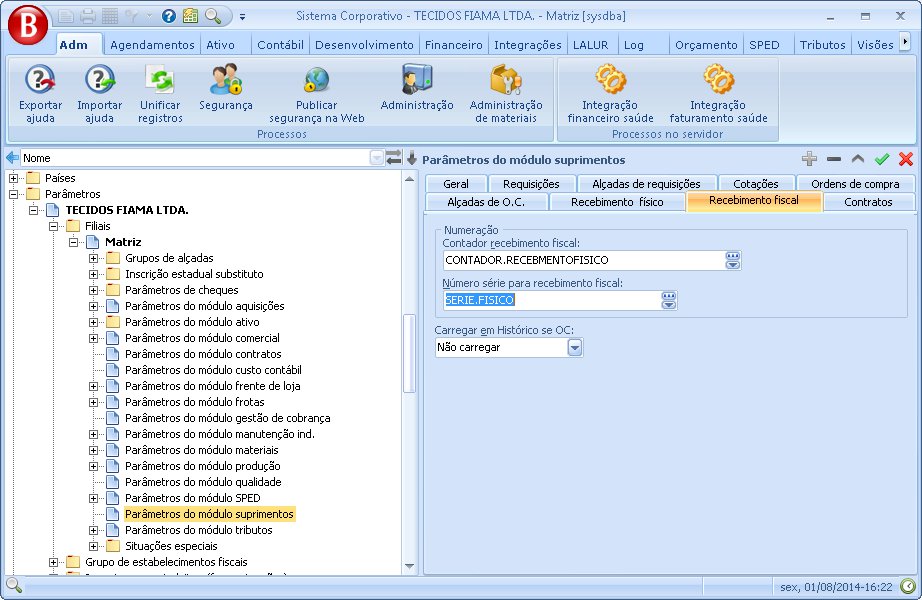
Task: Click the red B application button
Action: (28, 25)
